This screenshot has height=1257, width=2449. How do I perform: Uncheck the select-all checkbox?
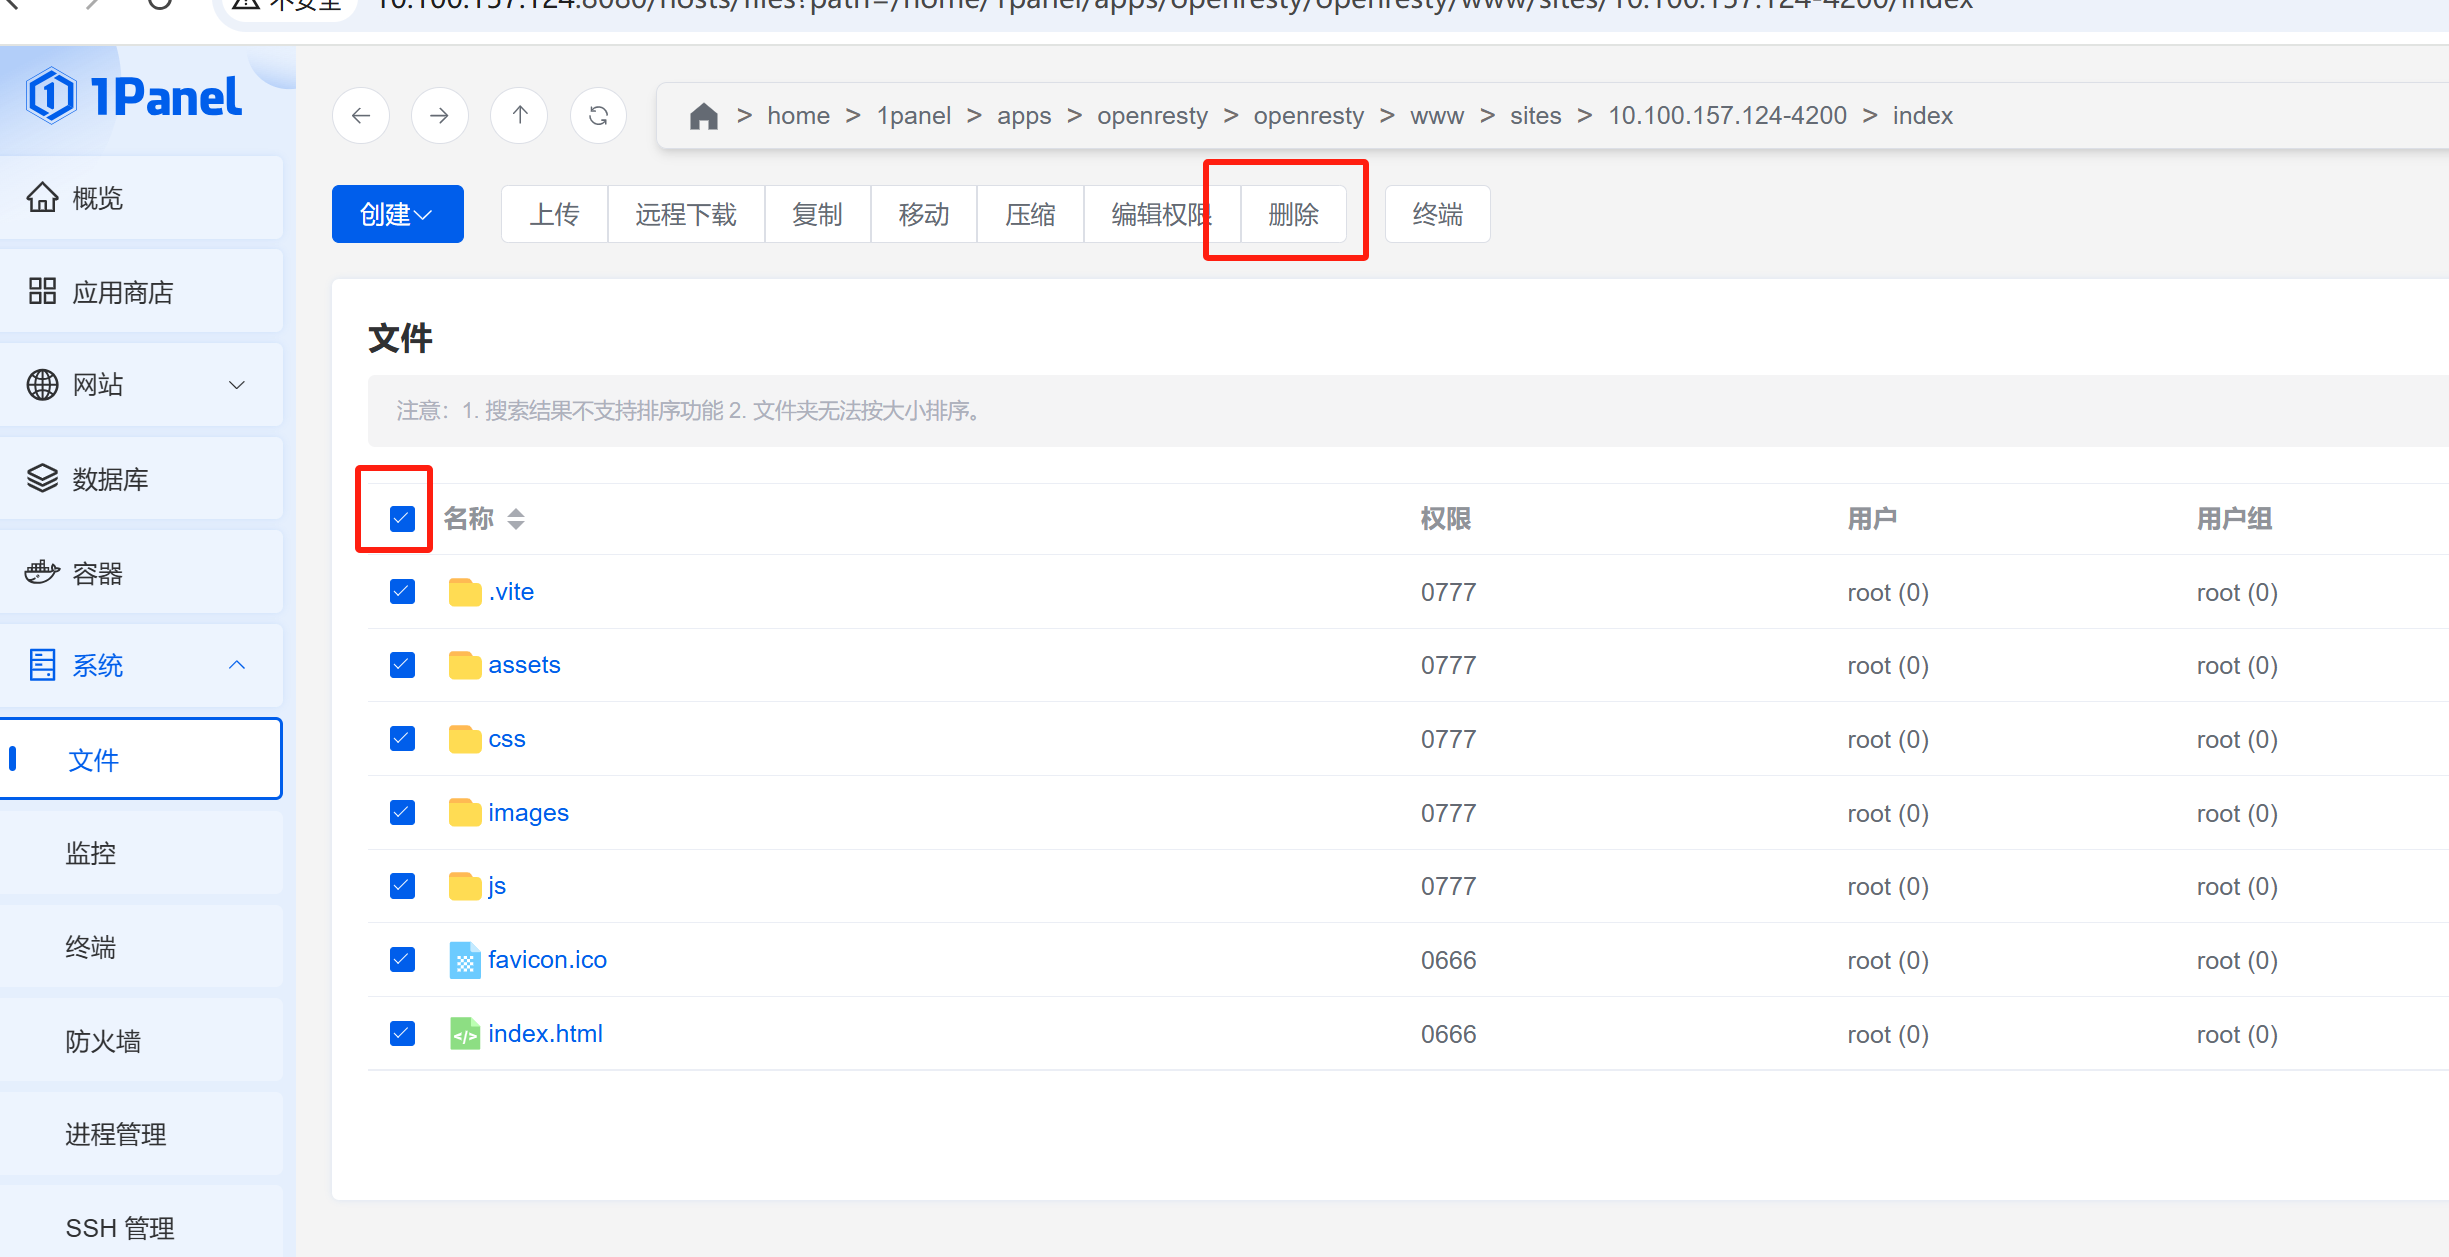(402, 518)
